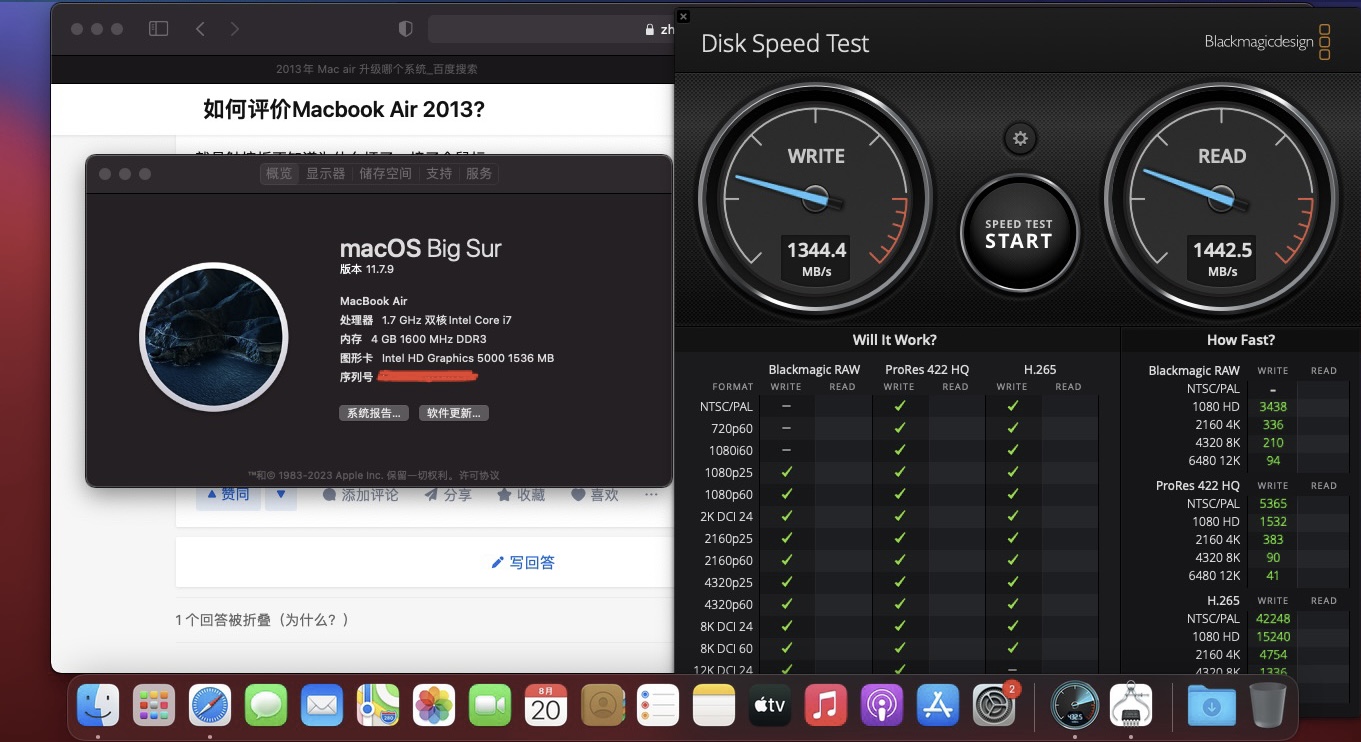Click the macOS Big Sur wallpaper thumbnail
1361x742 pixels.
(214, 337)
